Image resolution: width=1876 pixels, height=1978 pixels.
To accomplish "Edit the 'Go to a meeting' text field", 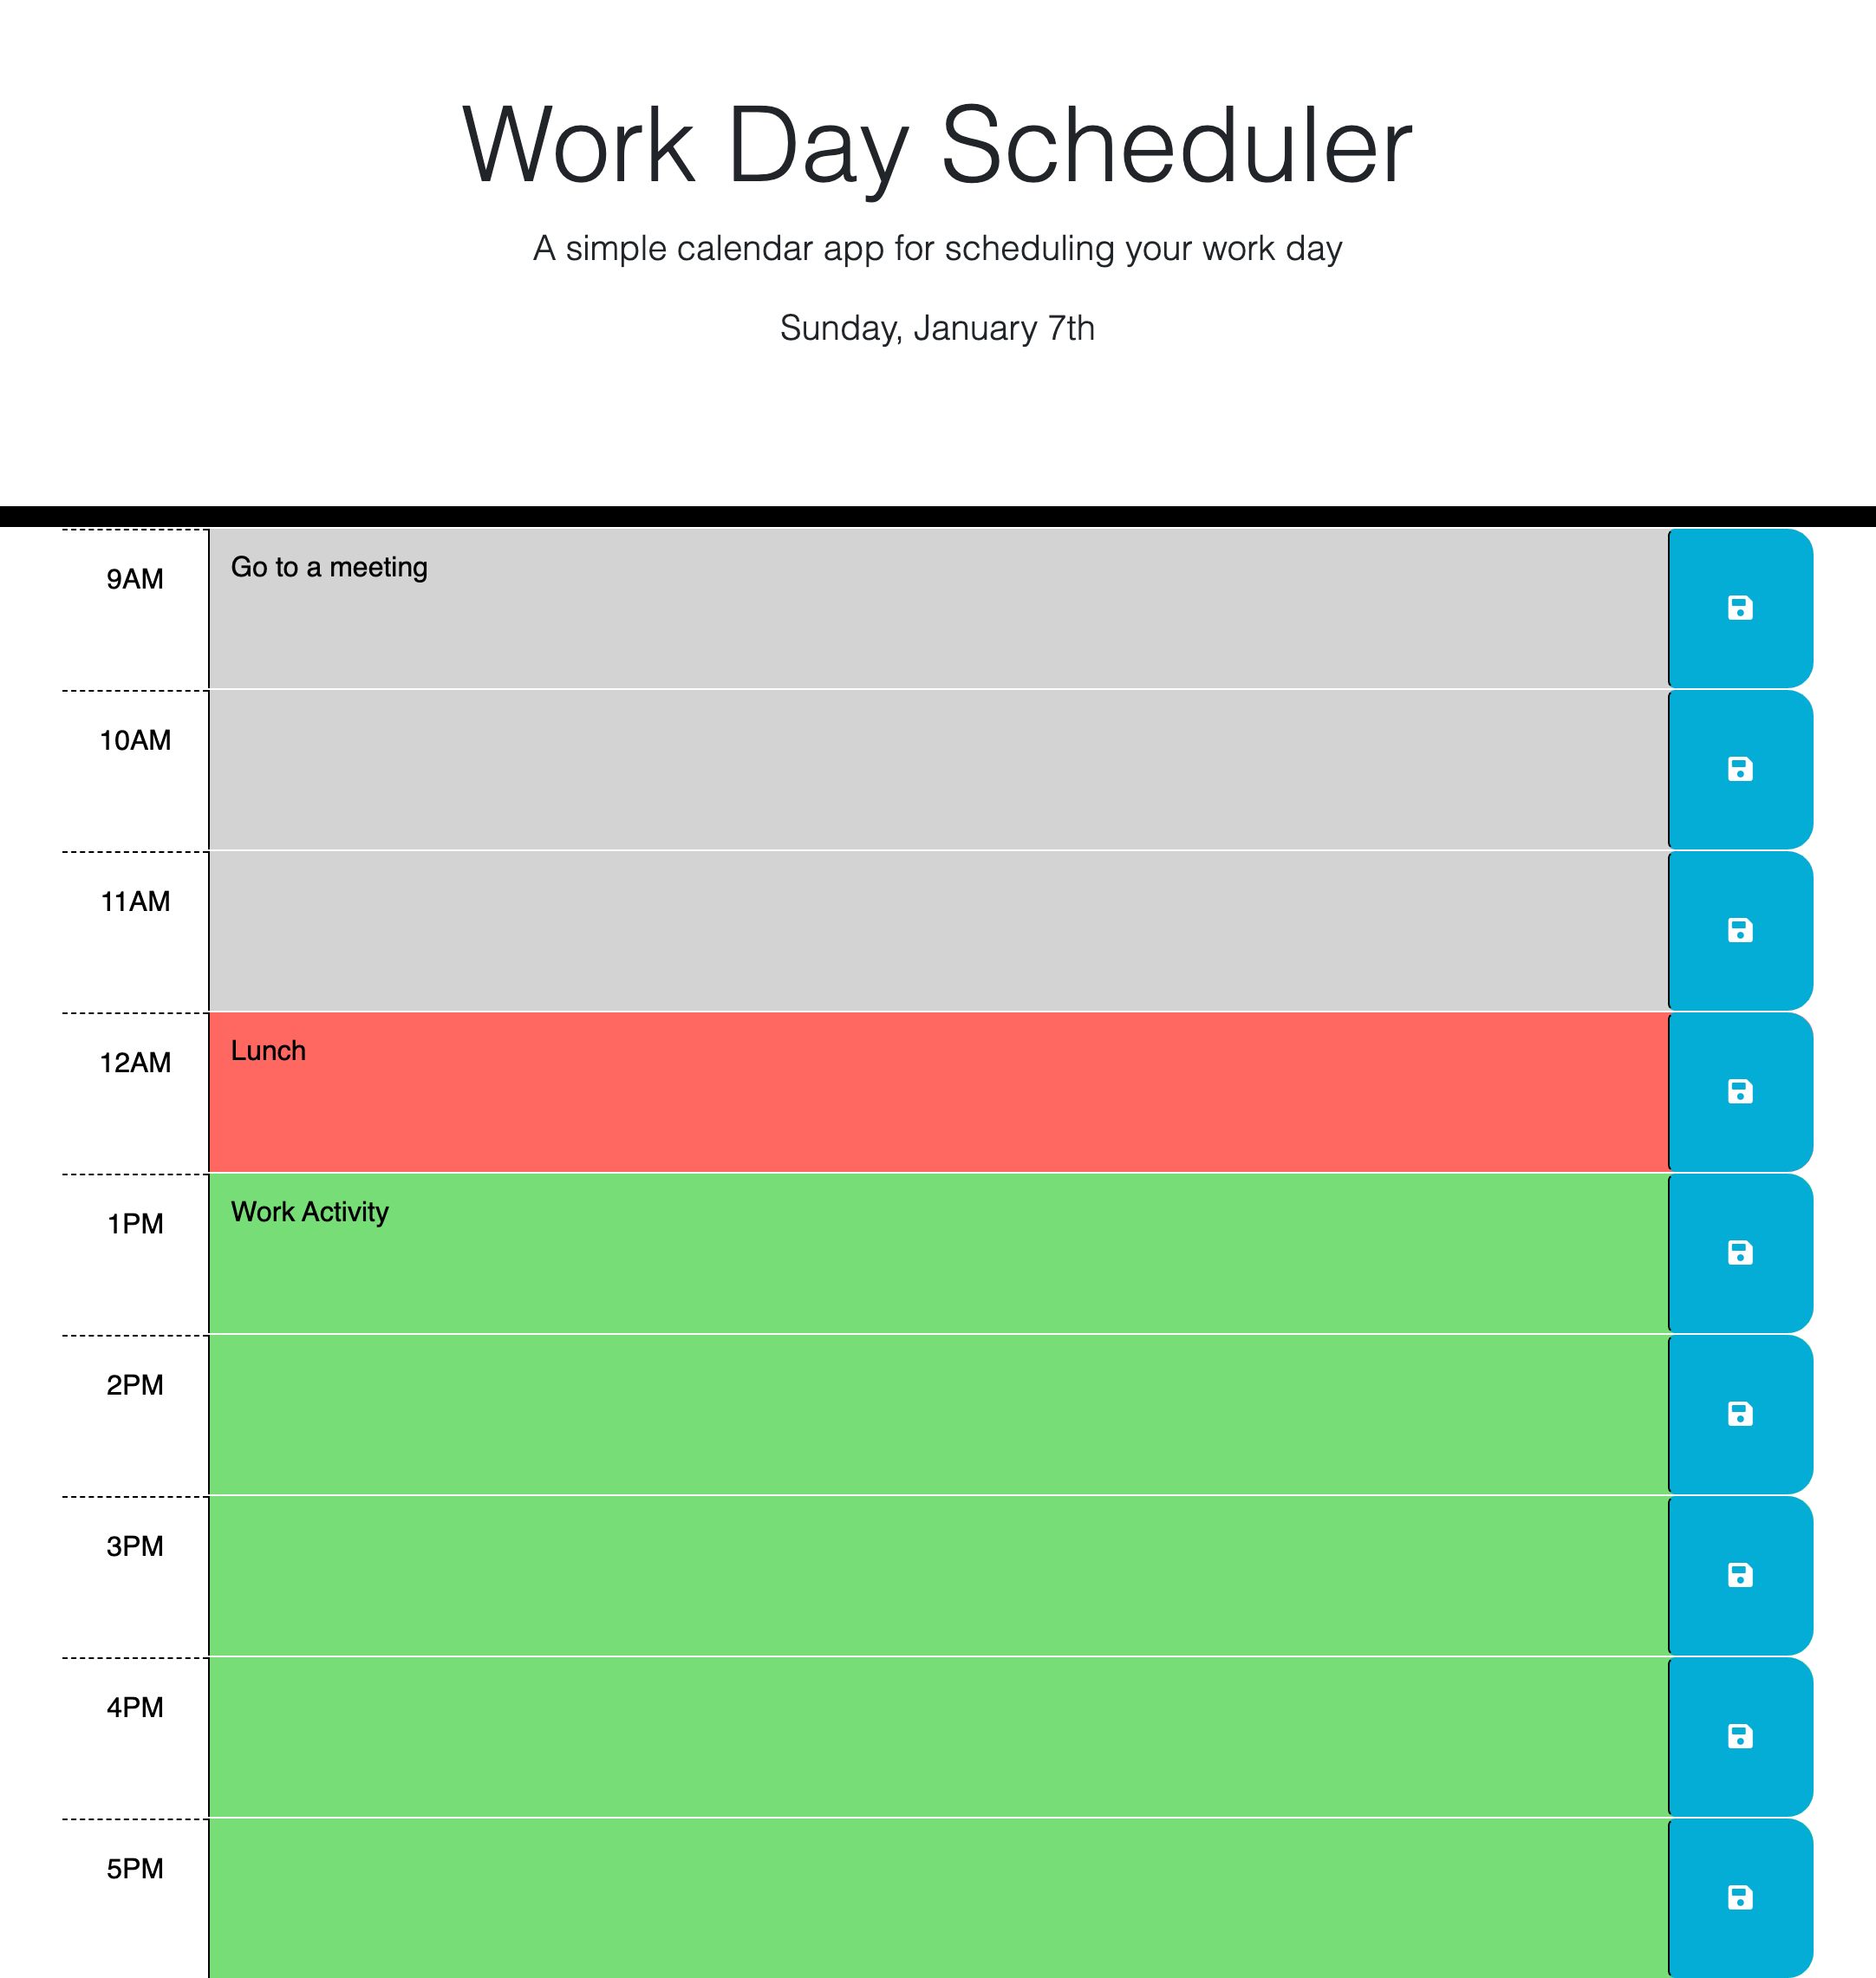I will click(938, 608).
